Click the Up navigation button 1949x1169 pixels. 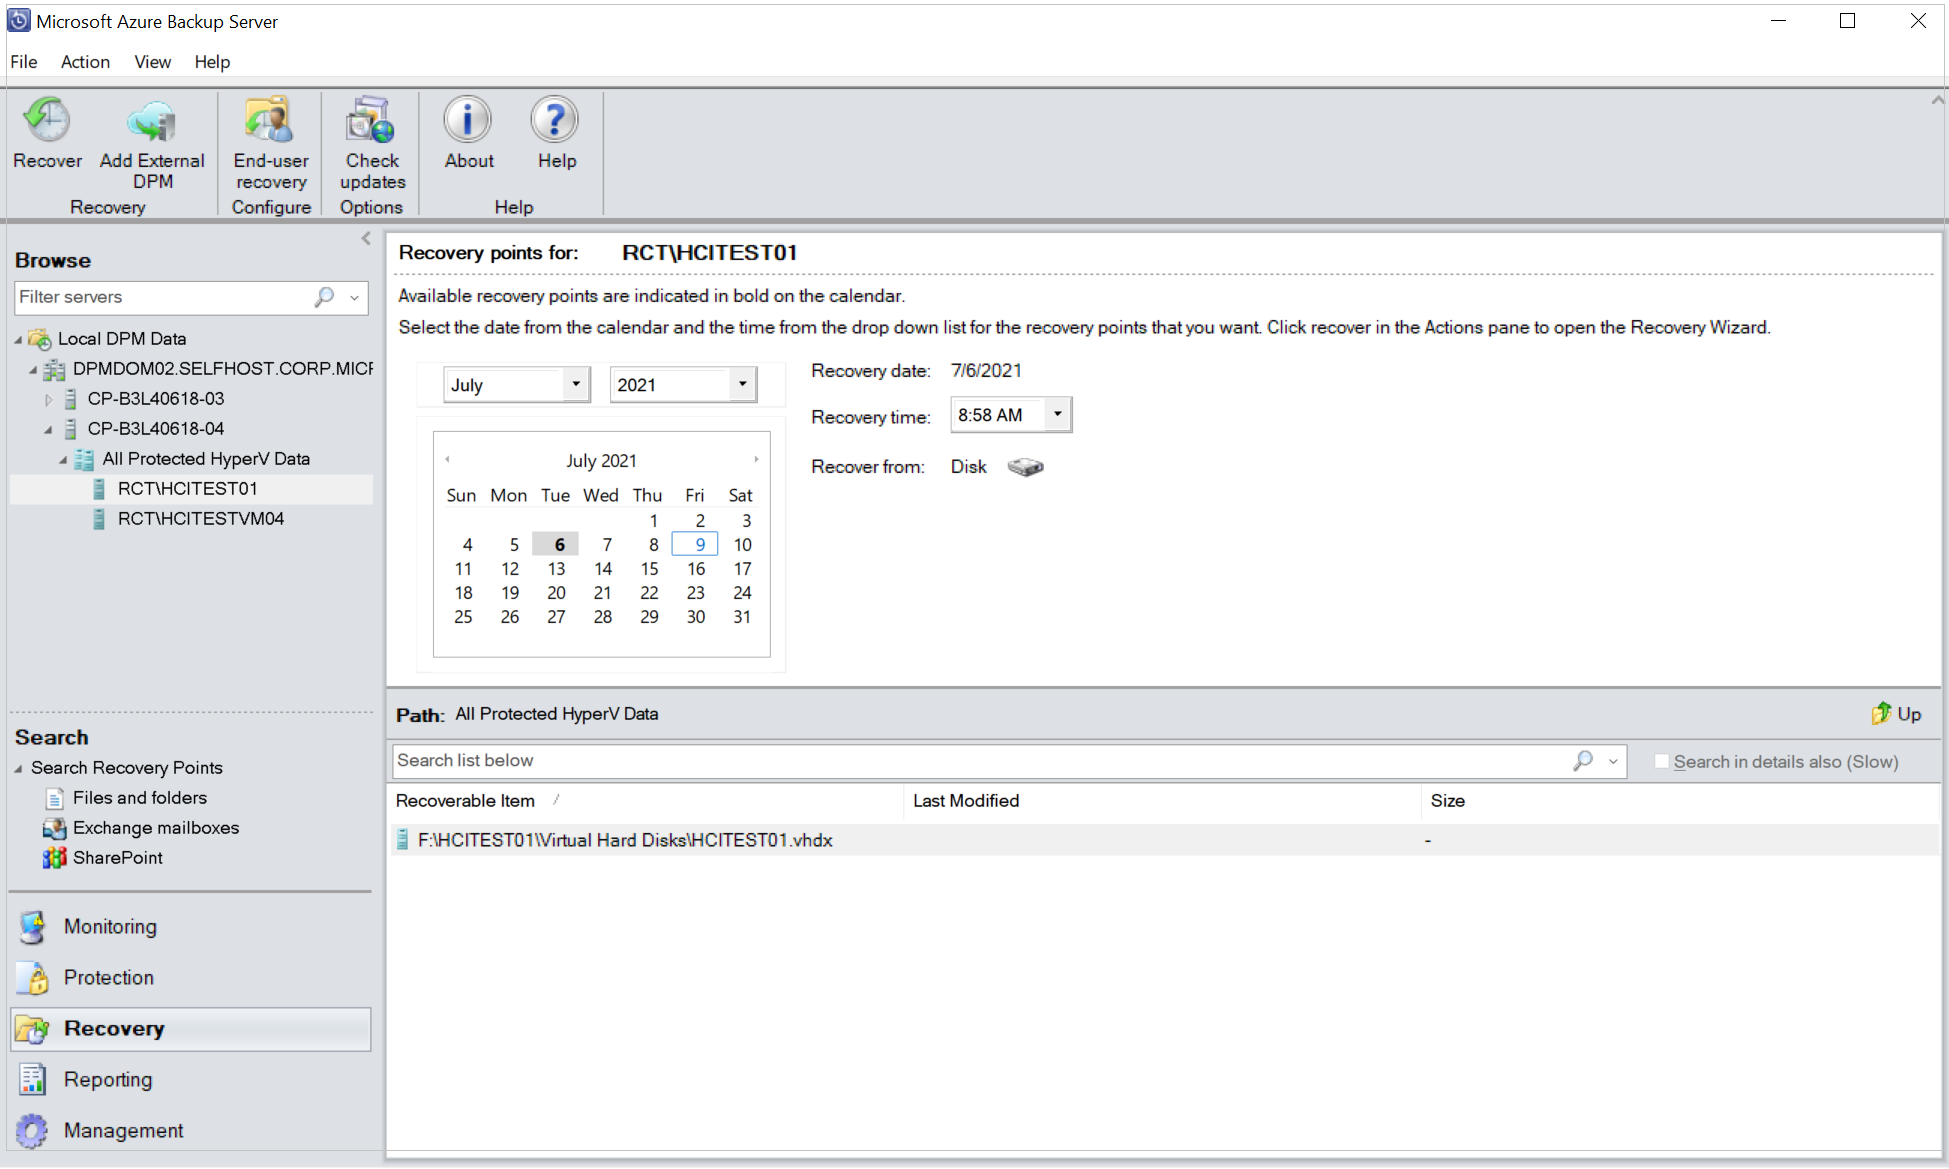(1895, 713)
